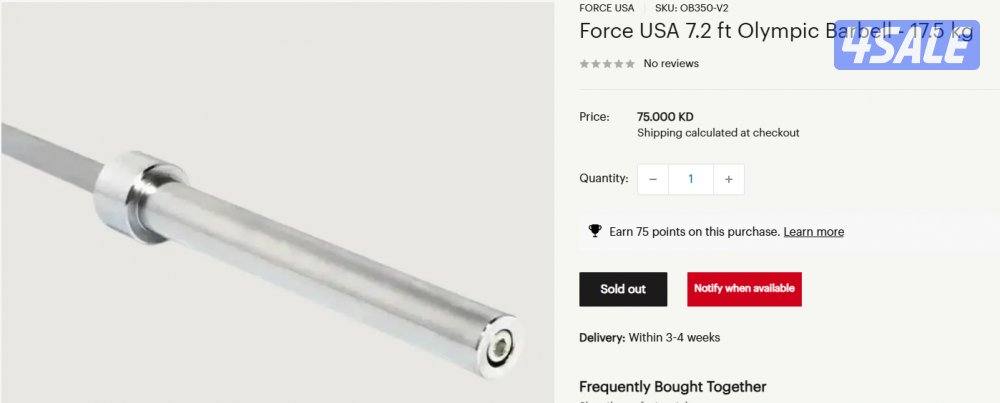1000x403 pixels.
Task: Click the fifth empty rating star
Action: point(630,64)
